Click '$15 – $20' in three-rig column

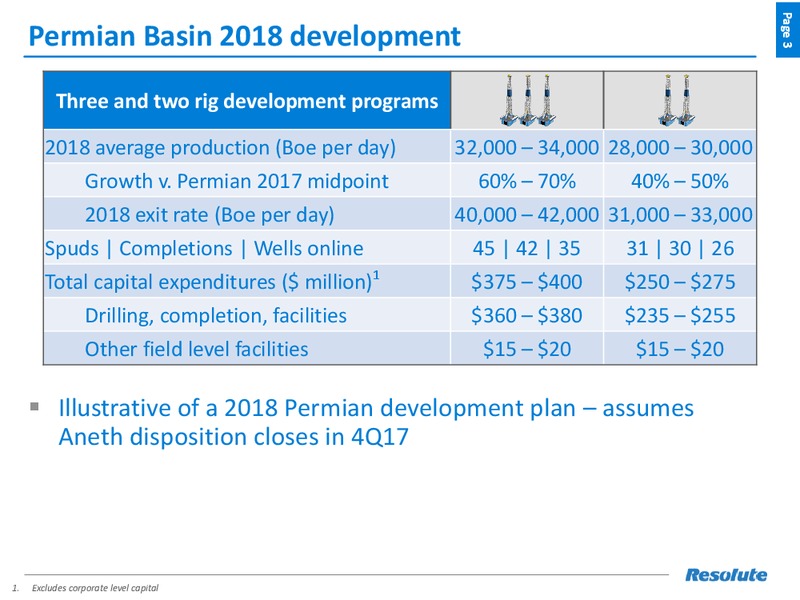coord(527,349)
